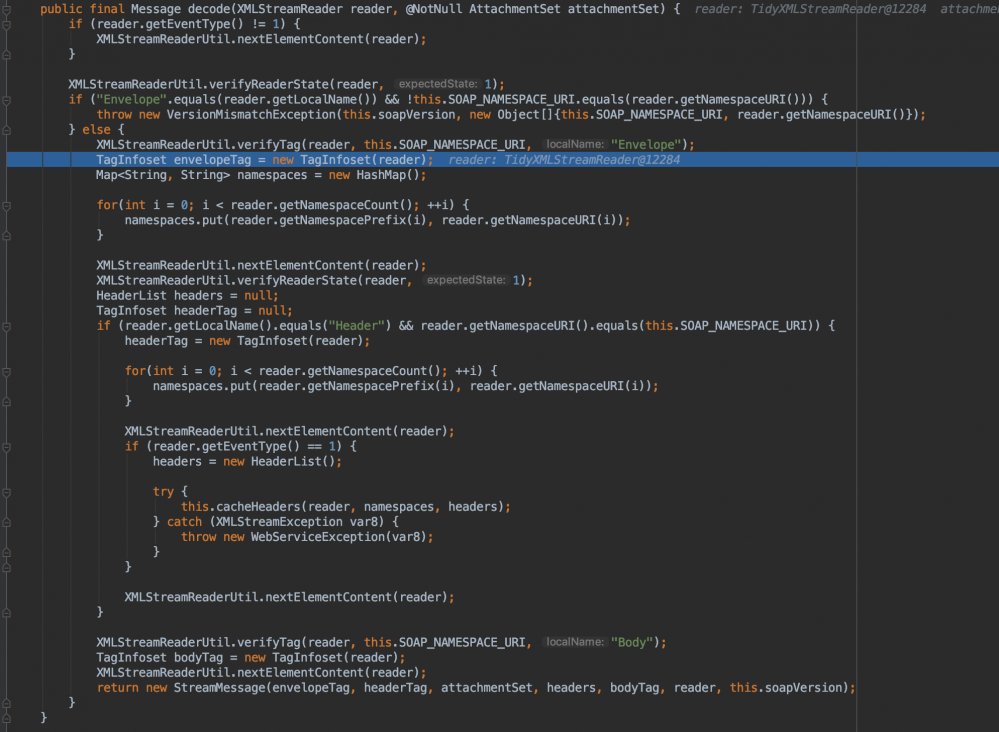Click the 'return' keyword
999x732 pixels.
click(117, 688)
